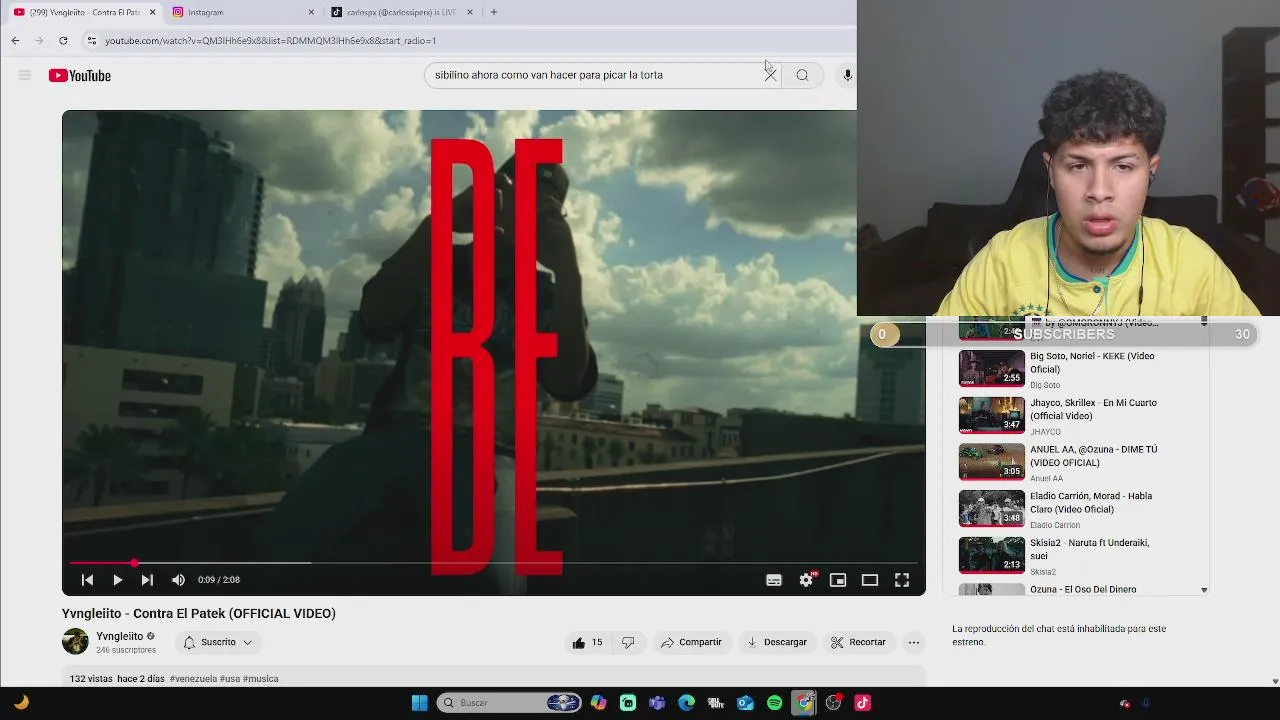Open player settings gear
Viewport: 1280px width, 720px height.
pyautogui.click(x=806, y=580)
